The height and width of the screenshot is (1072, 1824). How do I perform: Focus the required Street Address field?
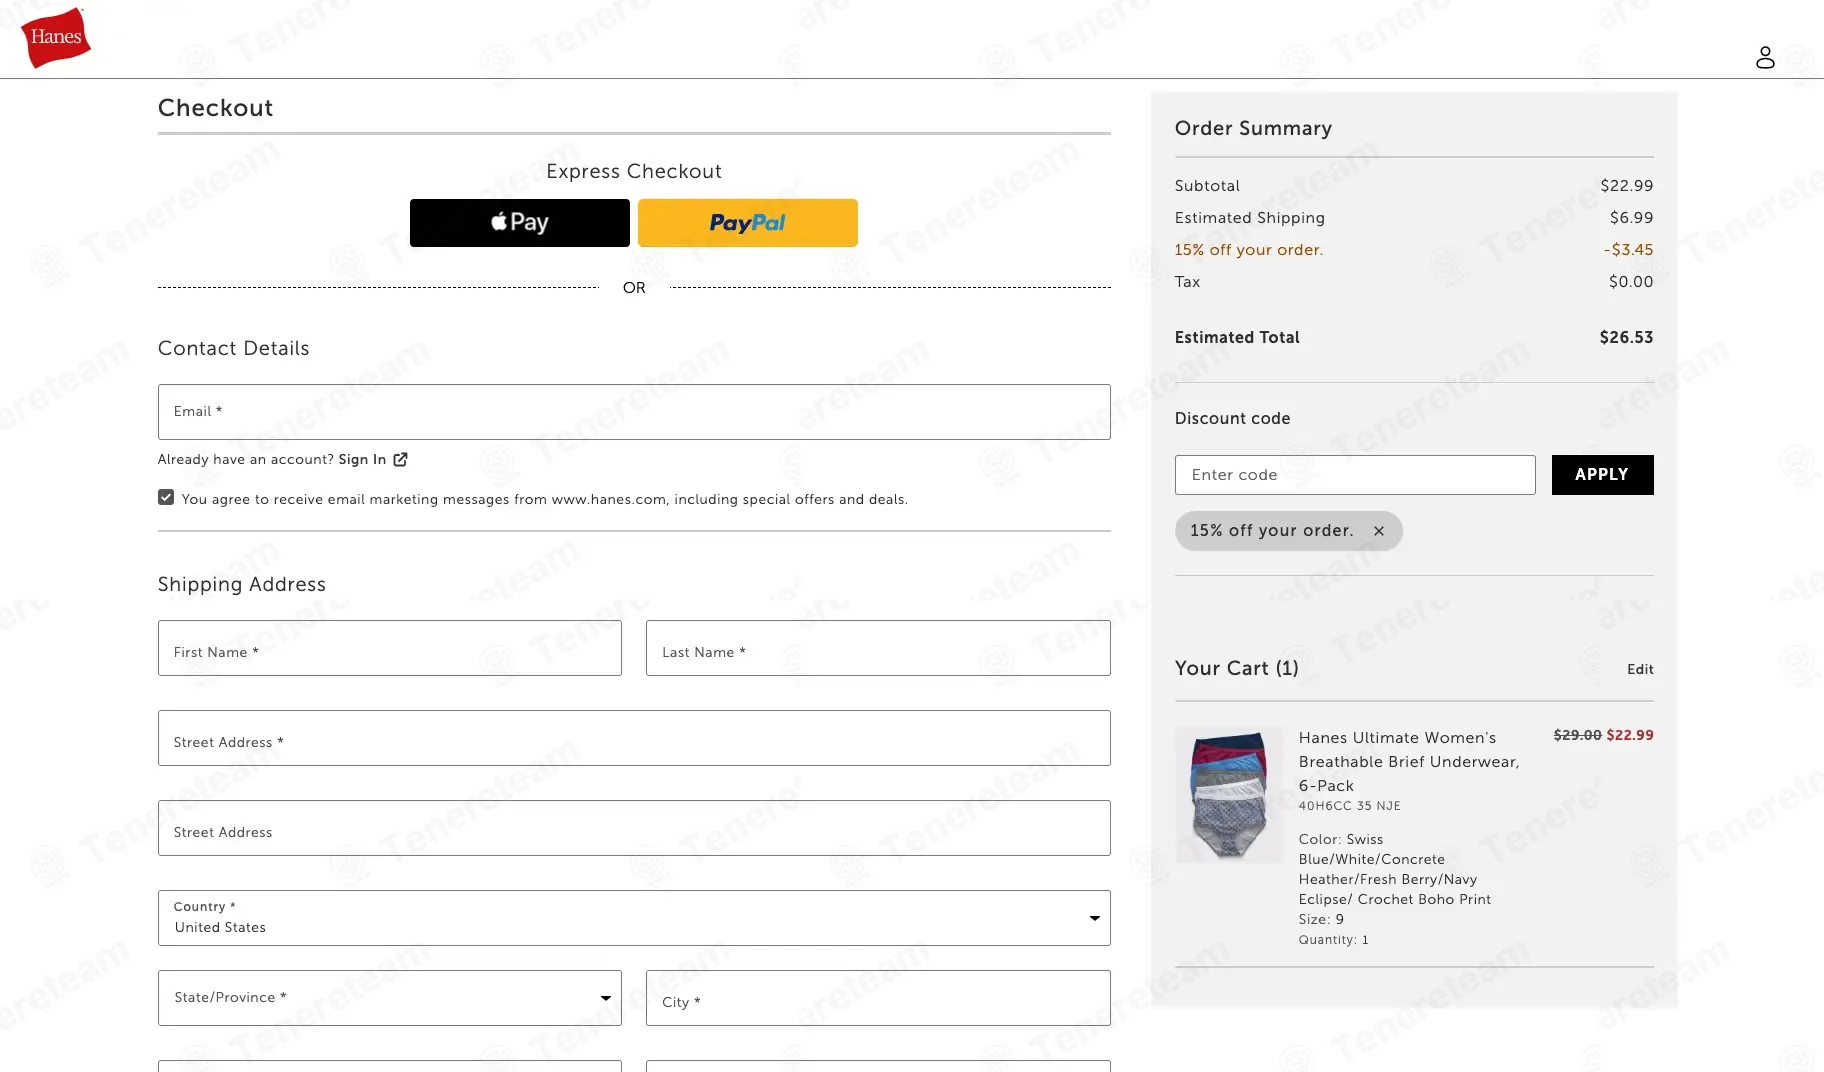(634, 738)
